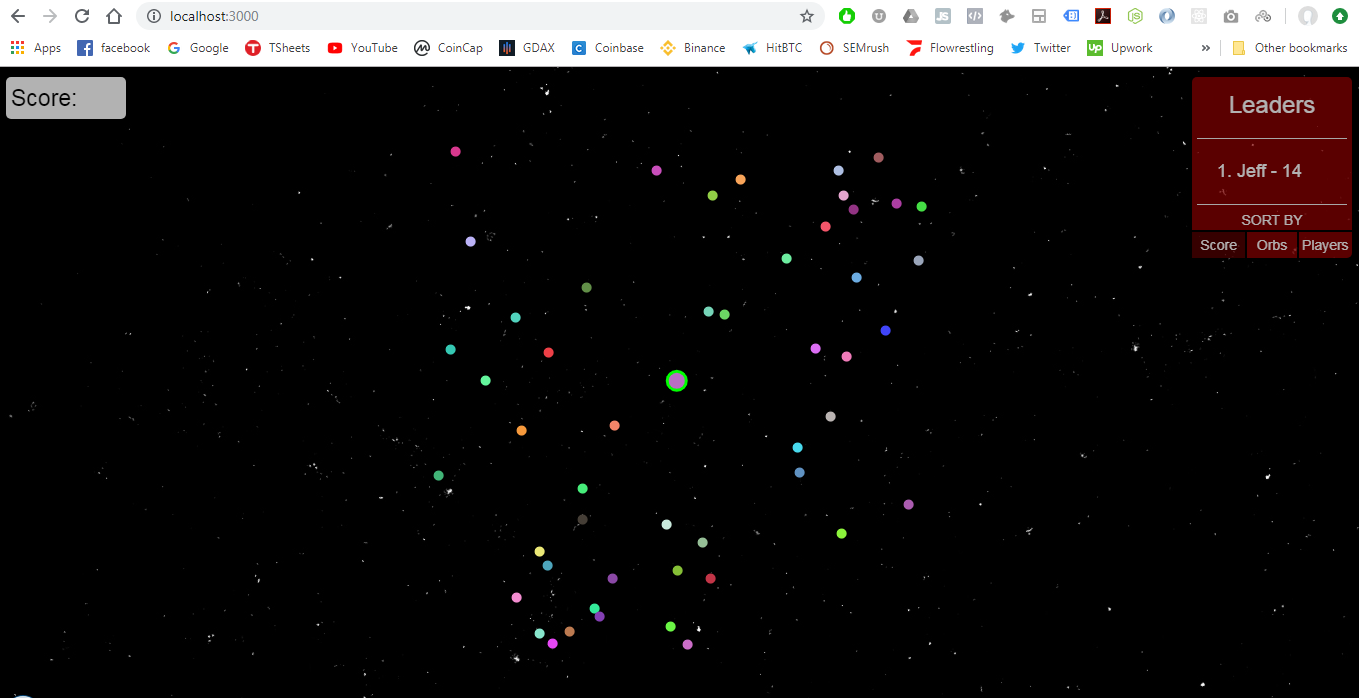Screen dimensions: 1359x698
Task: Click the green-ringed player orb
Action: (676, 380)
